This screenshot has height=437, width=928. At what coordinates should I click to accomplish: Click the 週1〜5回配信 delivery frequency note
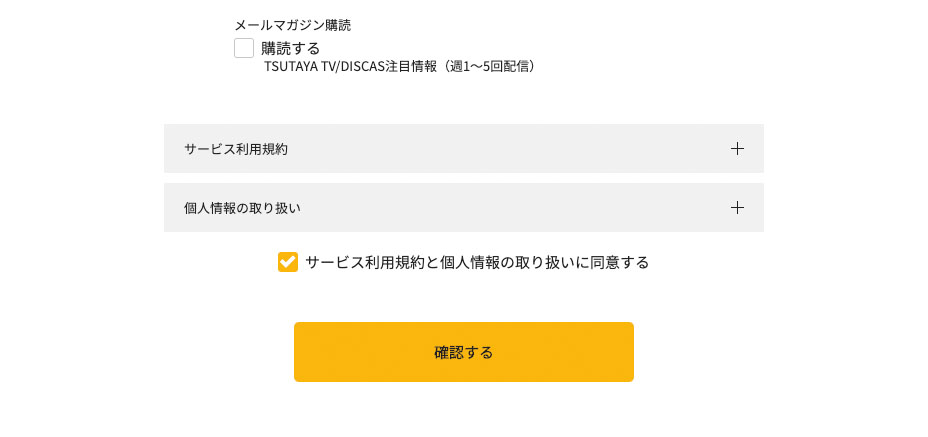491,66
